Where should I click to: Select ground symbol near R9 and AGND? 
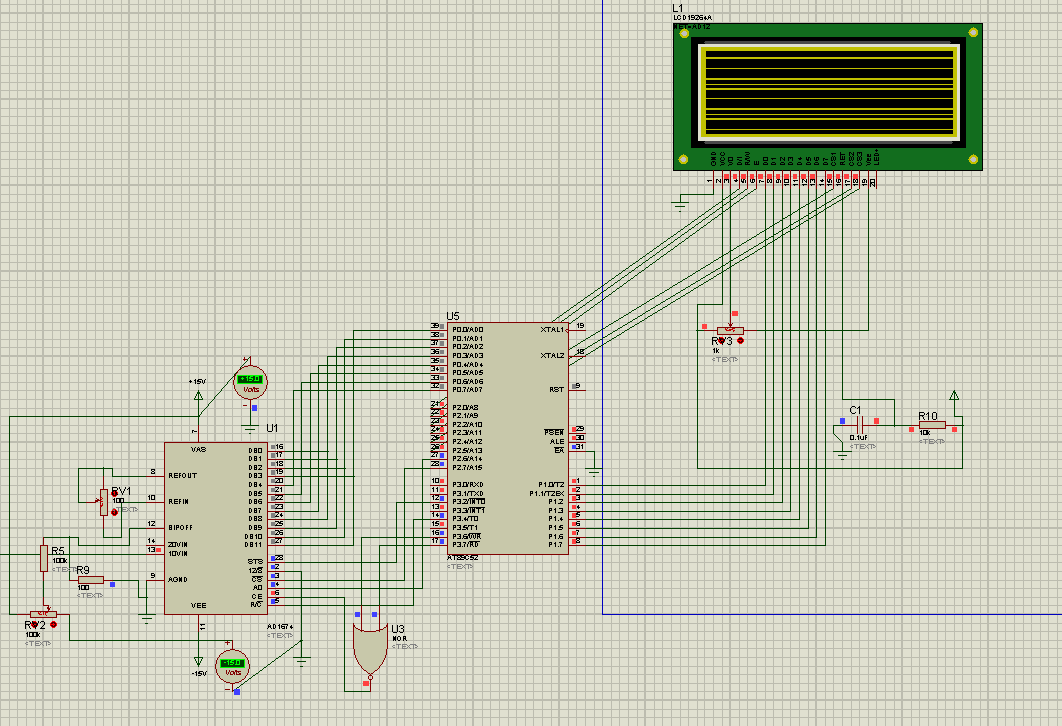[146, 617]
